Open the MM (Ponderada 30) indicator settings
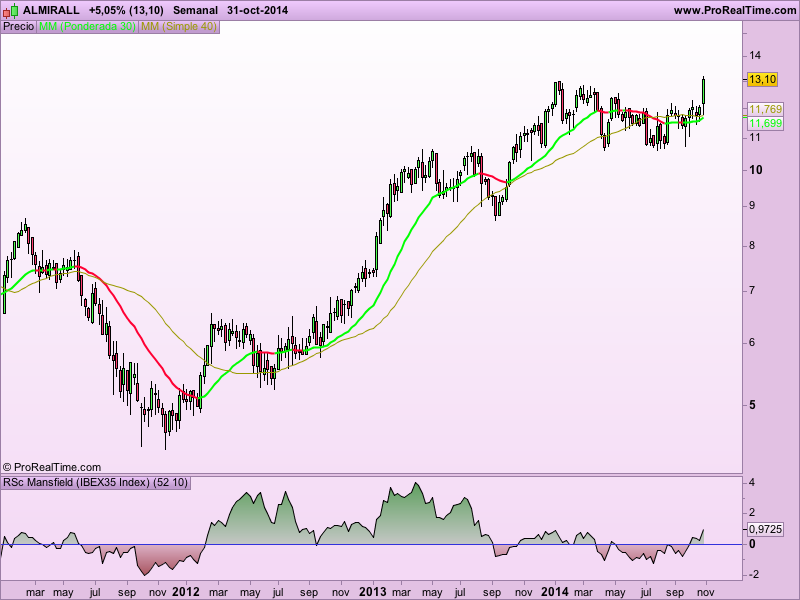 click(87, 27)
